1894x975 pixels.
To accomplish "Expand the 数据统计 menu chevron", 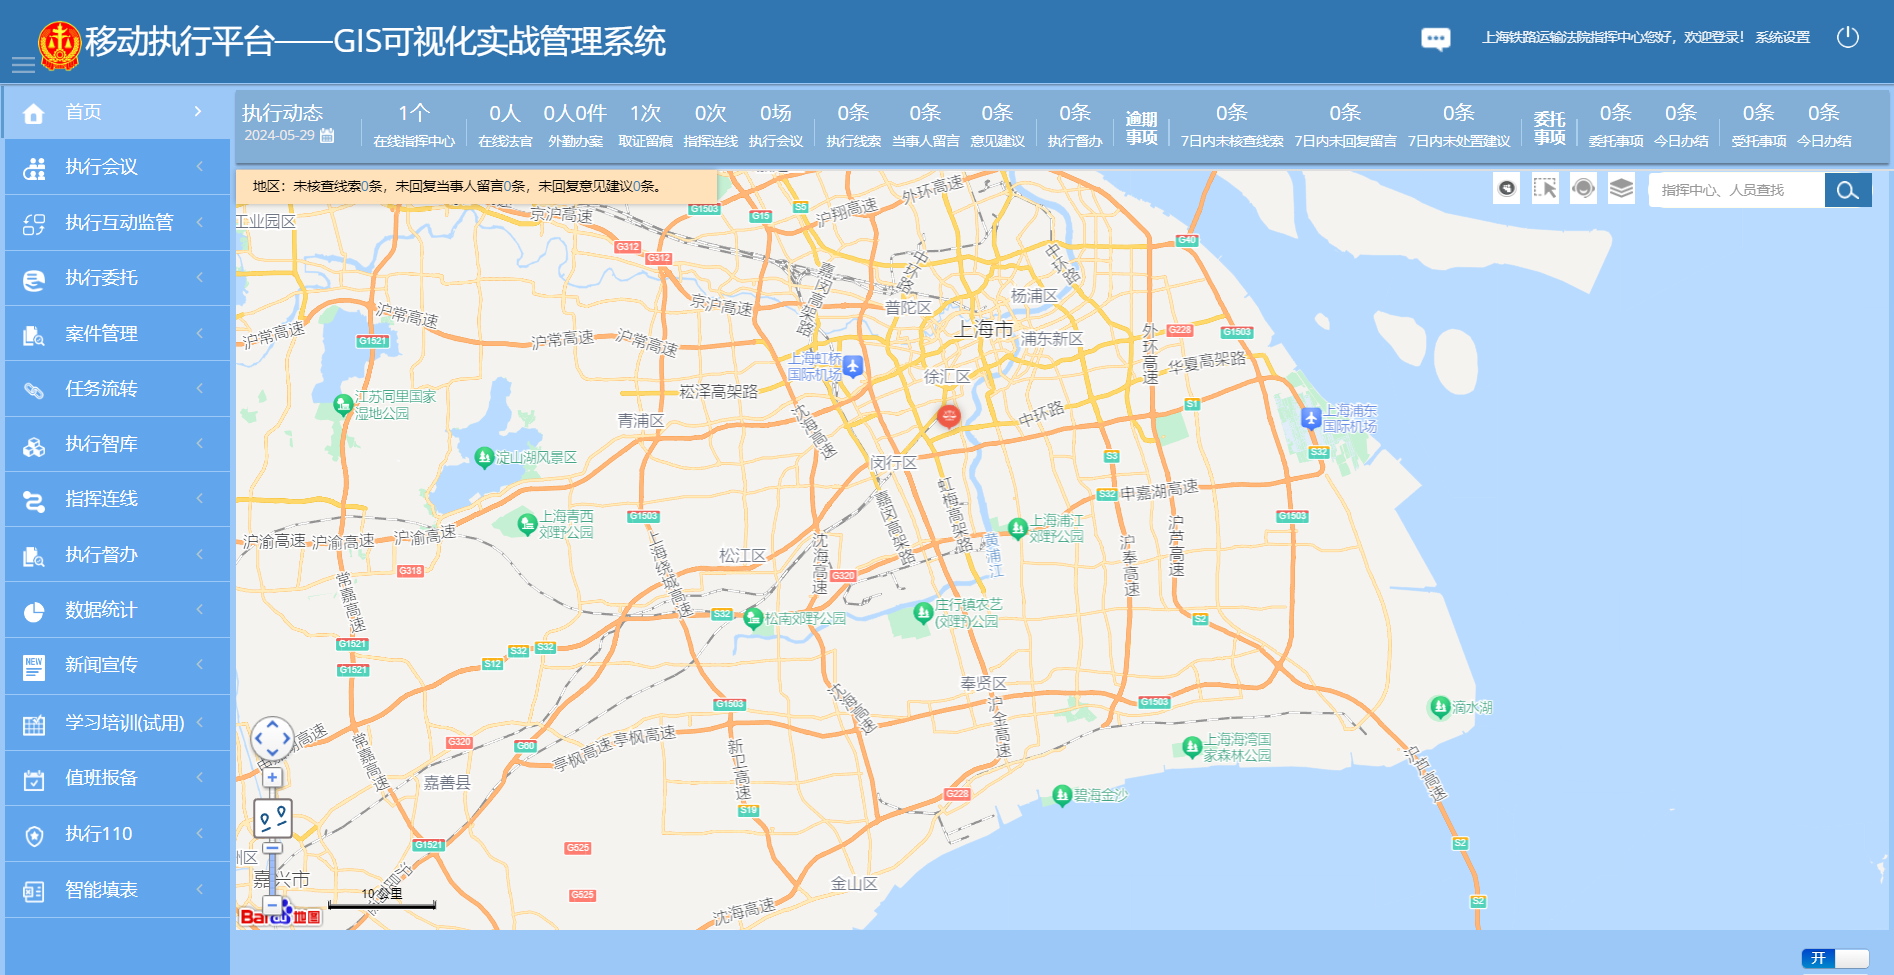I will click(200, 610).
